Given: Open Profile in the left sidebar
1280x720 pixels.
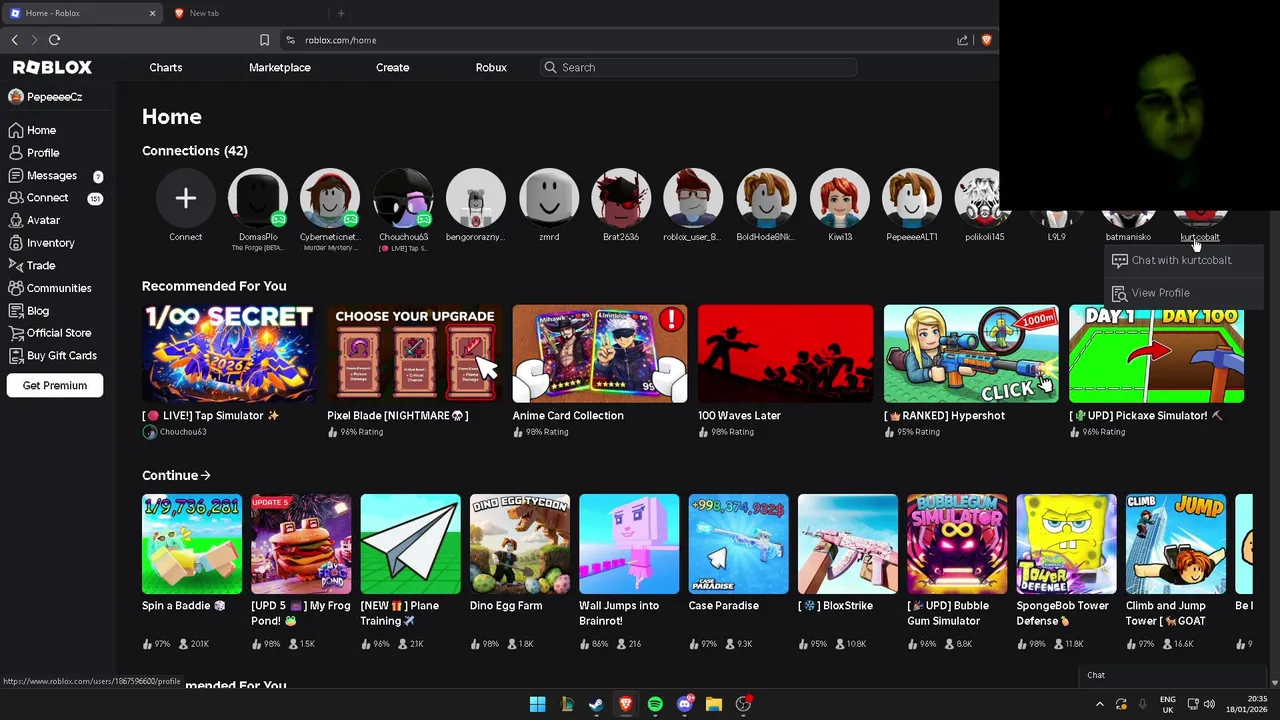Looking at the screenshot, I should coord(34,153).
